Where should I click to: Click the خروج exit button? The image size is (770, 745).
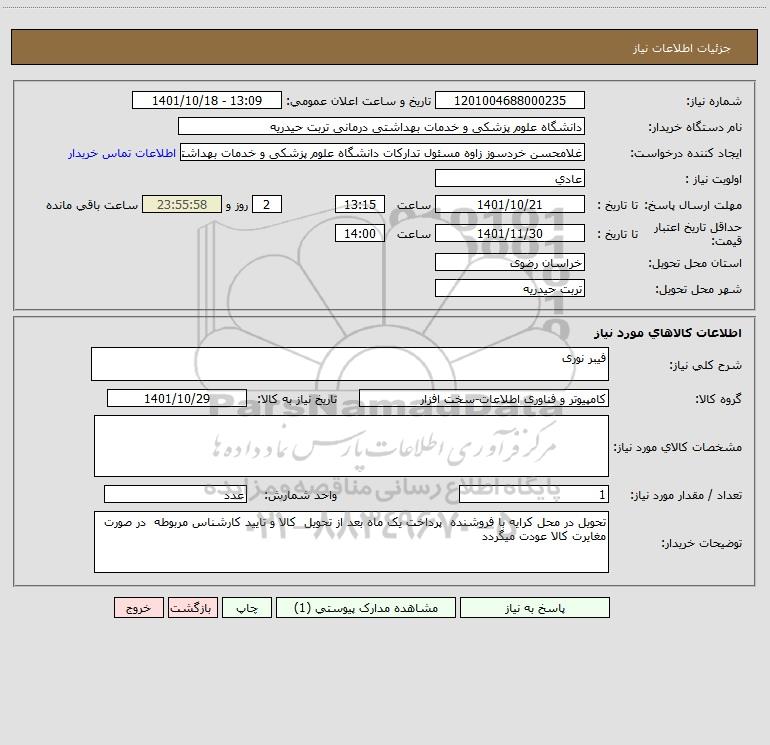(138, 608)
